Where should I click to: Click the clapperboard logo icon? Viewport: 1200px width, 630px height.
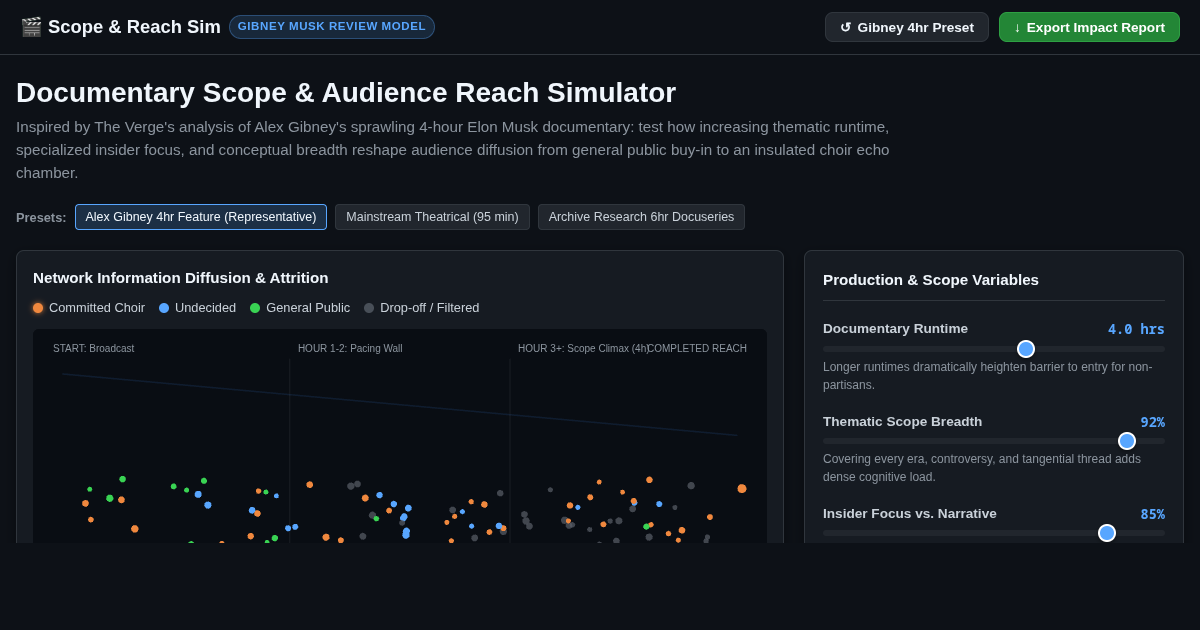click(x=31, y=27)
